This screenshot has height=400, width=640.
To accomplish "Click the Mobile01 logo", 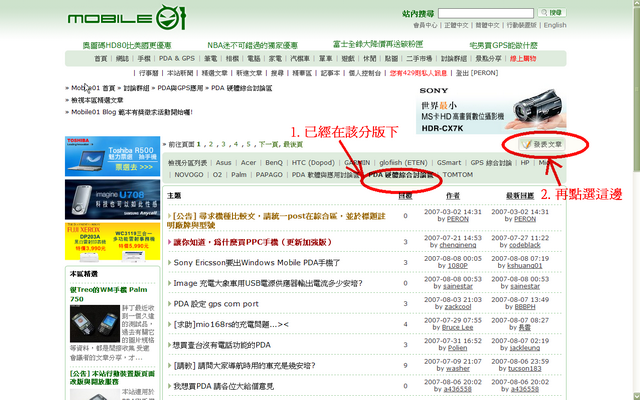I will pos(127,18).
